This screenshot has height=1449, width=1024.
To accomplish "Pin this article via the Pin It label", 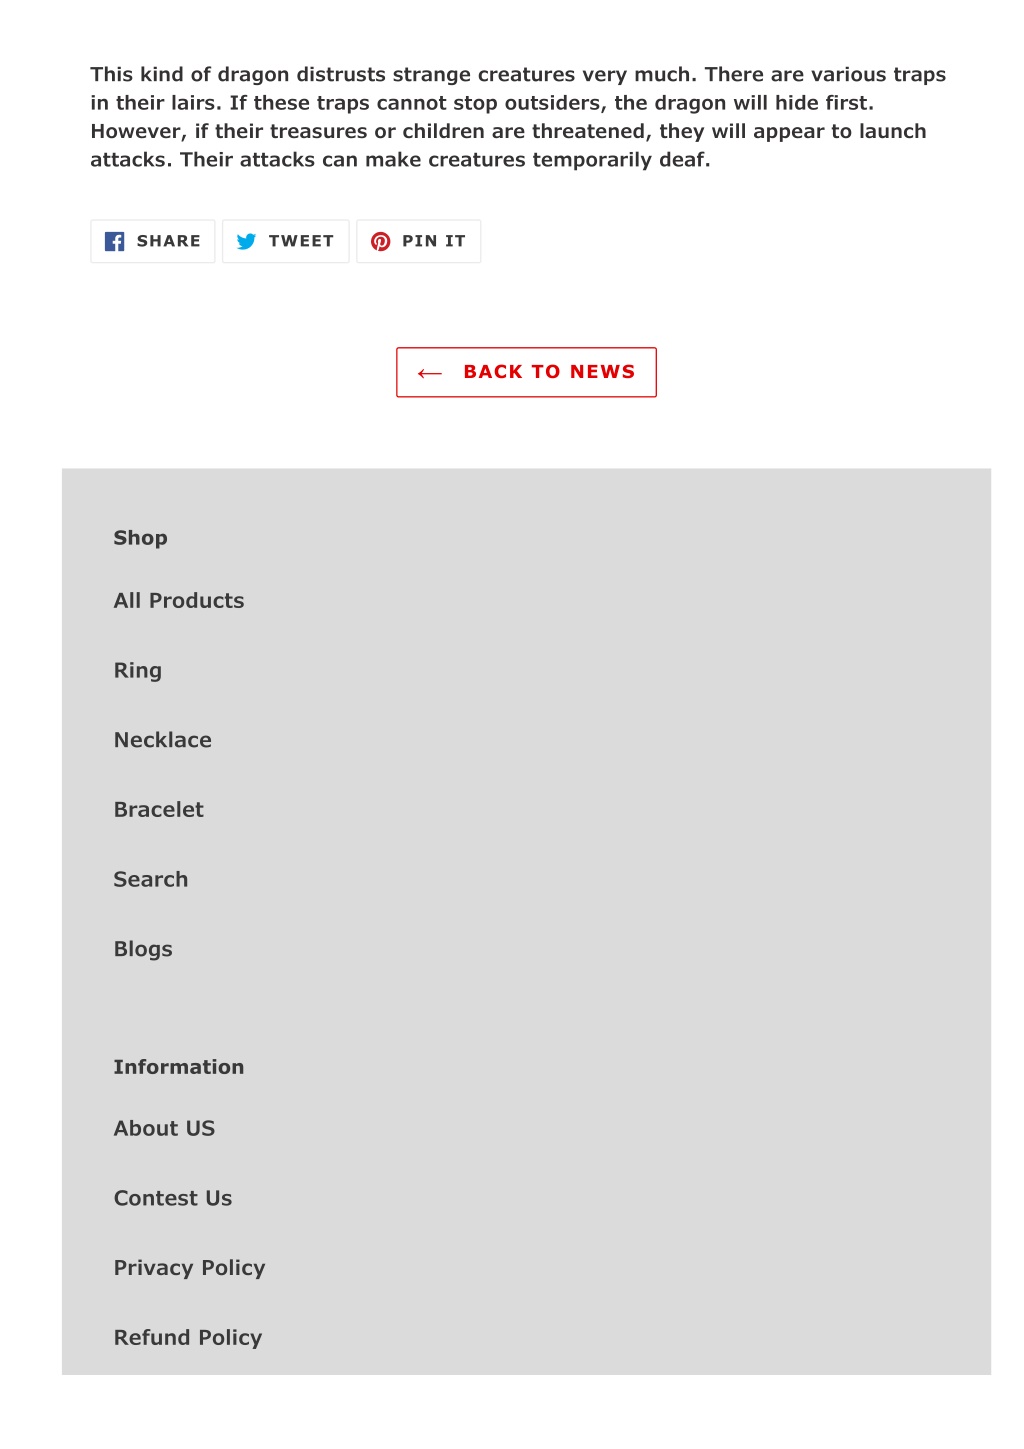I will pyautogui.click(x=434, y=241).
